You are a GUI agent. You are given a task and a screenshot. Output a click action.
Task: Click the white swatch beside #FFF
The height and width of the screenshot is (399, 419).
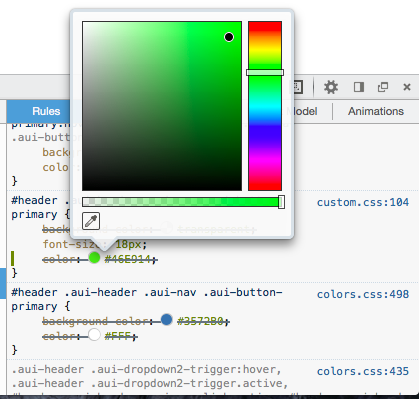coord(94,335)
